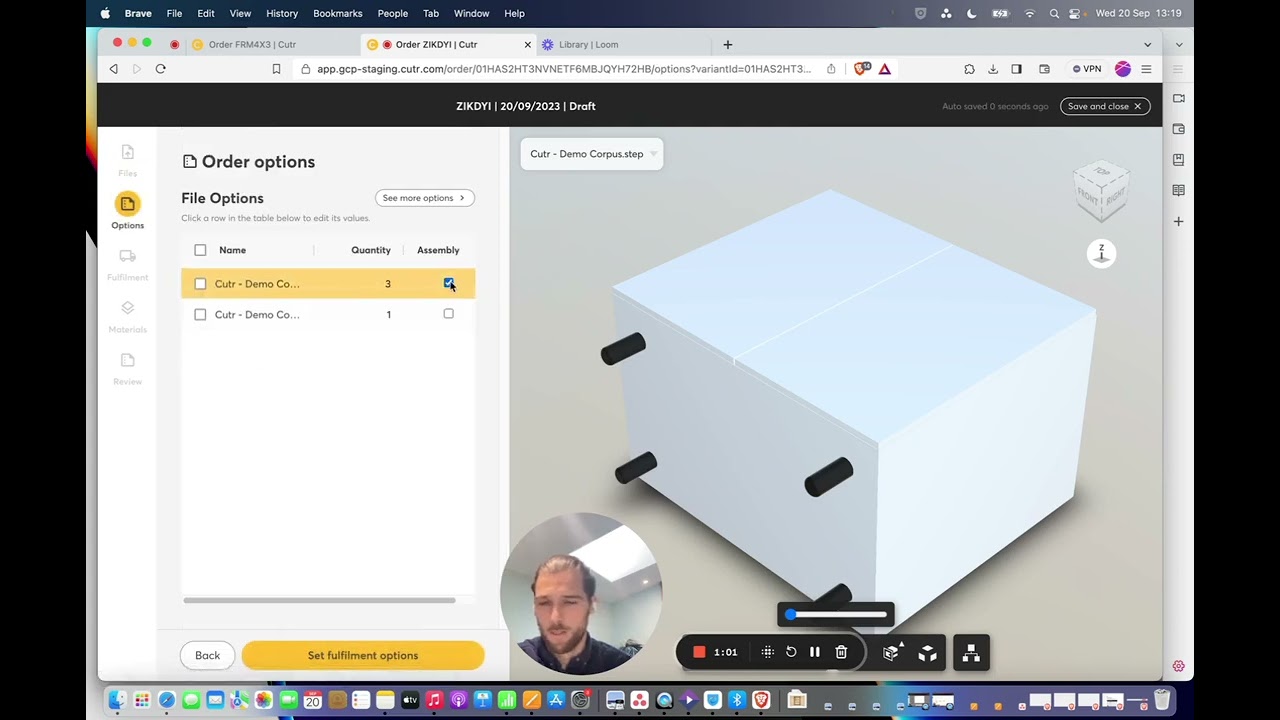The height and width of the screenshot is (720, 1280).
Task: Restart the Loom recording
Action: (791, 652)
